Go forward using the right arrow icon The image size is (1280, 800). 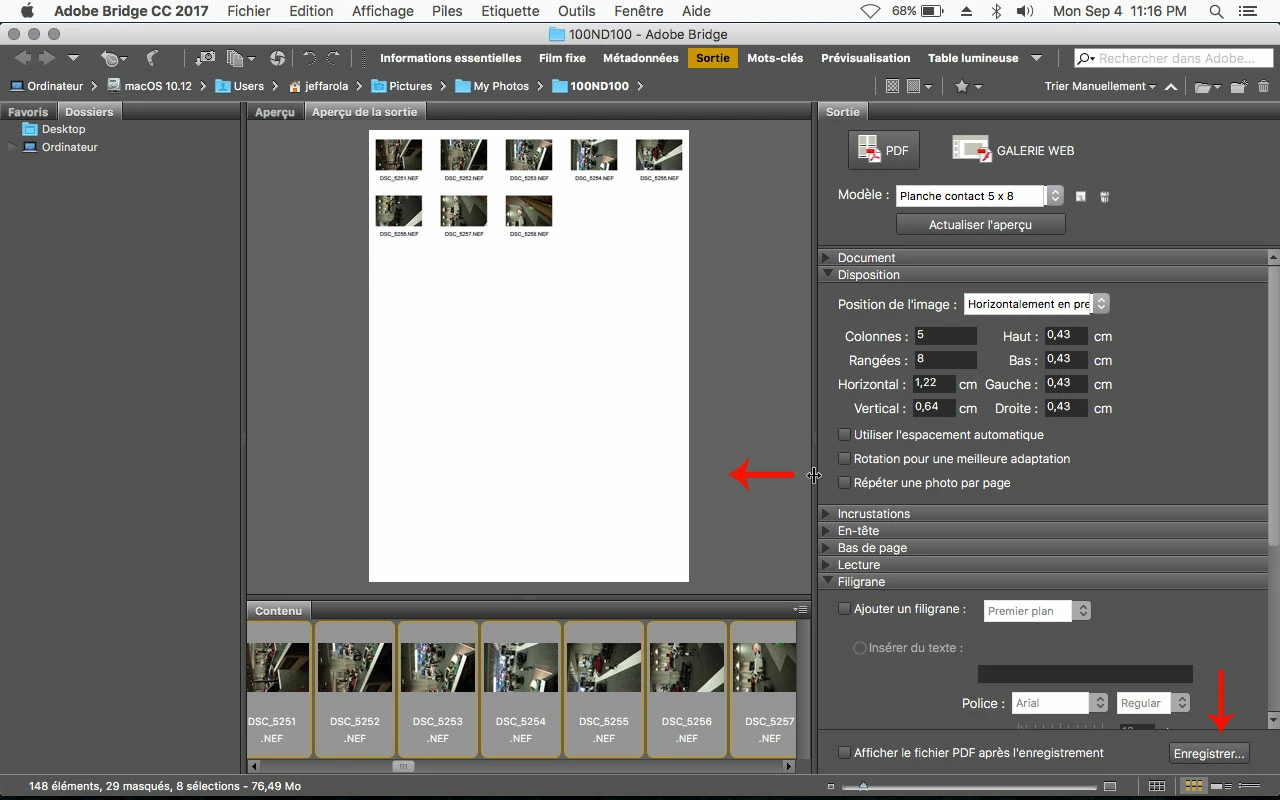[47, 58]
